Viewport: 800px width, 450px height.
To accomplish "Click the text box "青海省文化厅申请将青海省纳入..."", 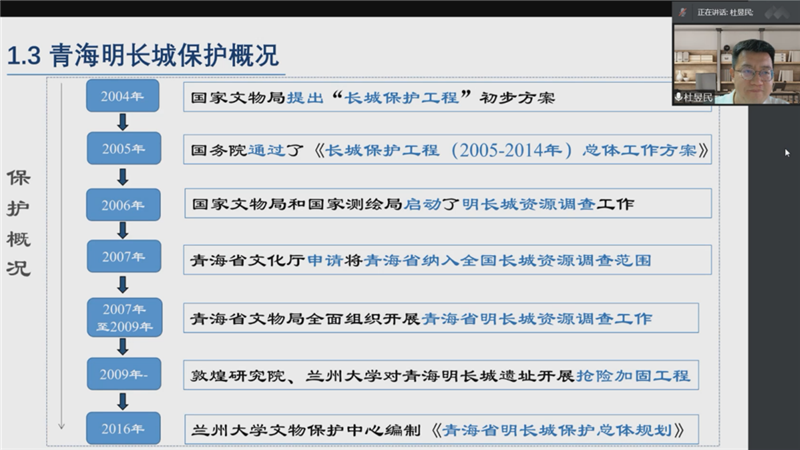I will [447, 260].
